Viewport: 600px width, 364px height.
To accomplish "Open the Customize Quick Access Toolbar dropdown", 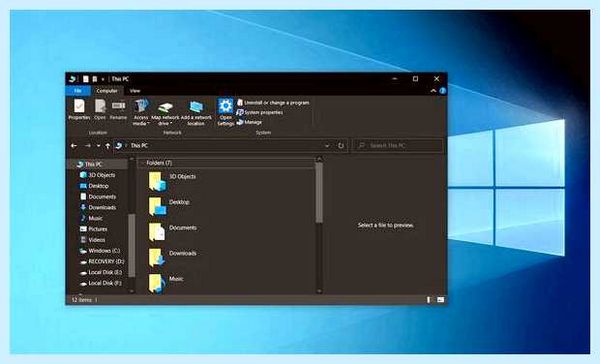I will point(103,79).
